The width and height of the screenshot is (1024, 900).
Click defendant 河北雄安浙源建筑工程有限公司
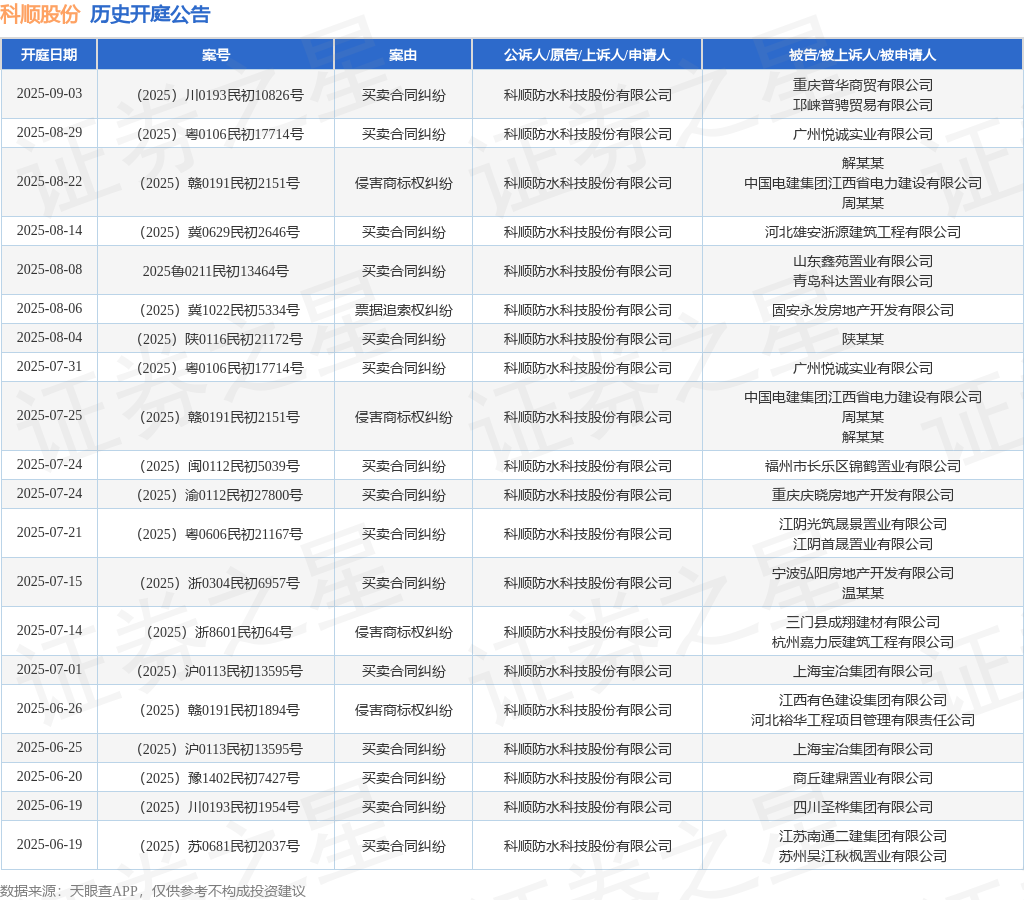tap(863, 233)
